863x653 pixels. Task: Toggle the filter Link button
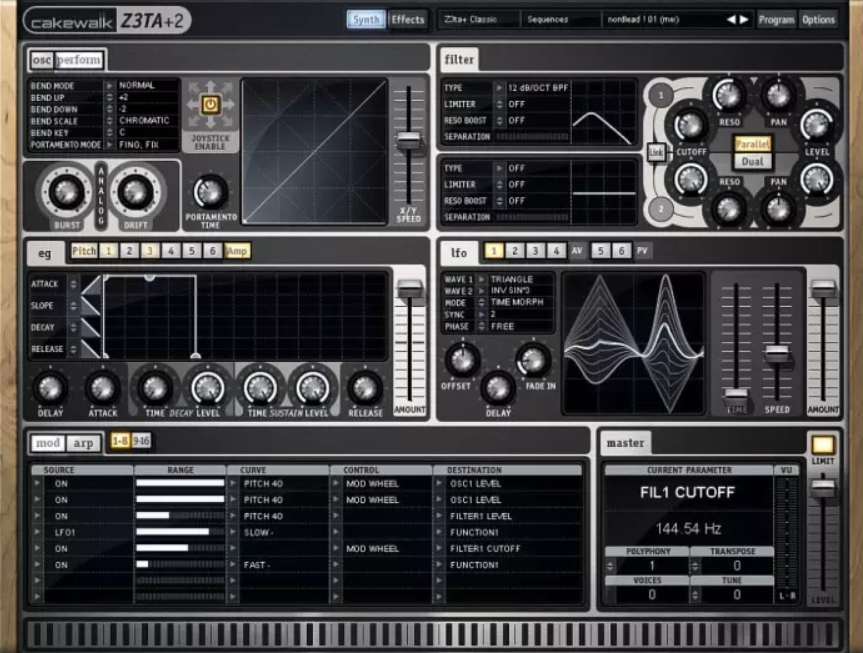pos(656,152)
